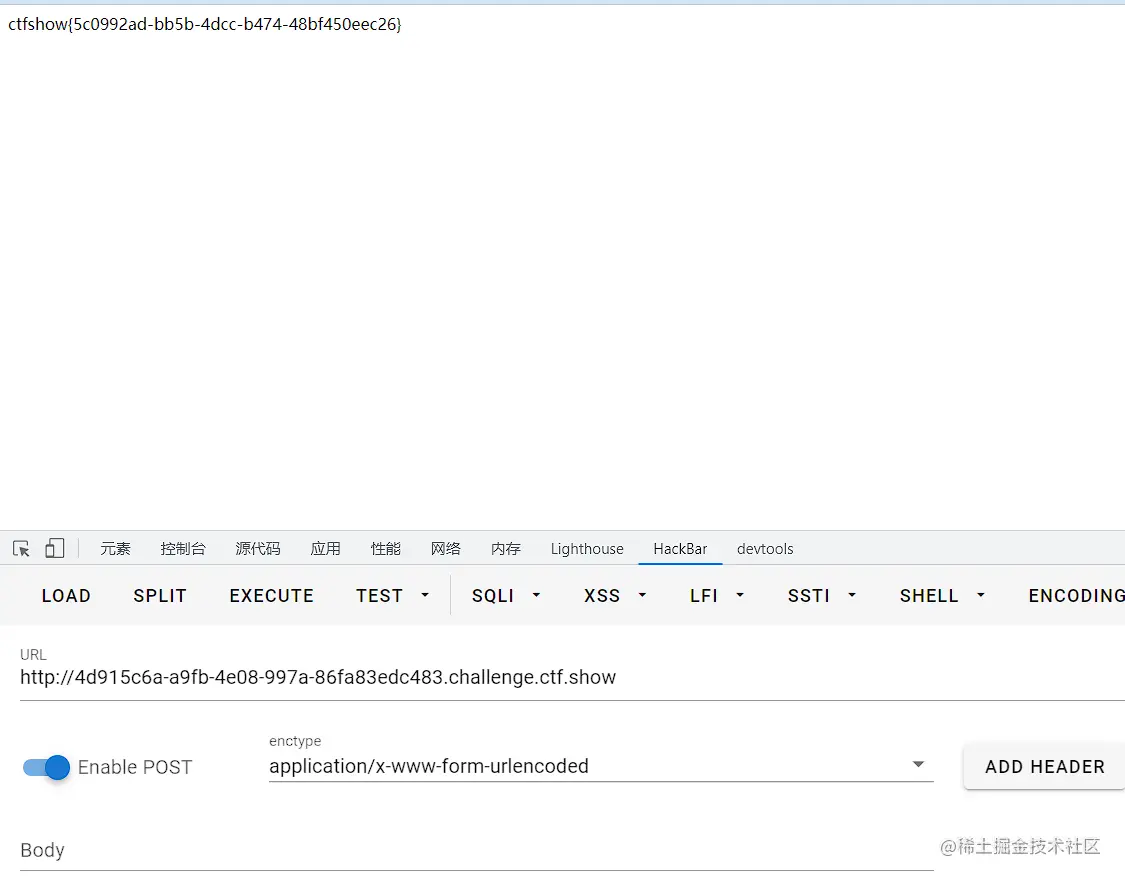Expand the SSTI dropdown menu
This screenshot has width=1125, height=881.
[x=822, y=595]
